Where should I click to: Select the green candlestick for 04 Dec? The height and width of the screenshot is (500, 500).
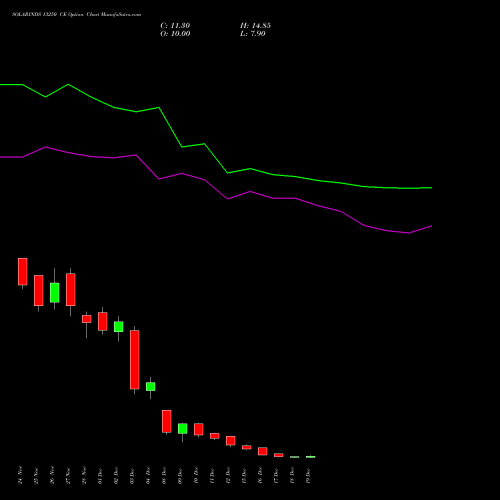click(151, 387)
